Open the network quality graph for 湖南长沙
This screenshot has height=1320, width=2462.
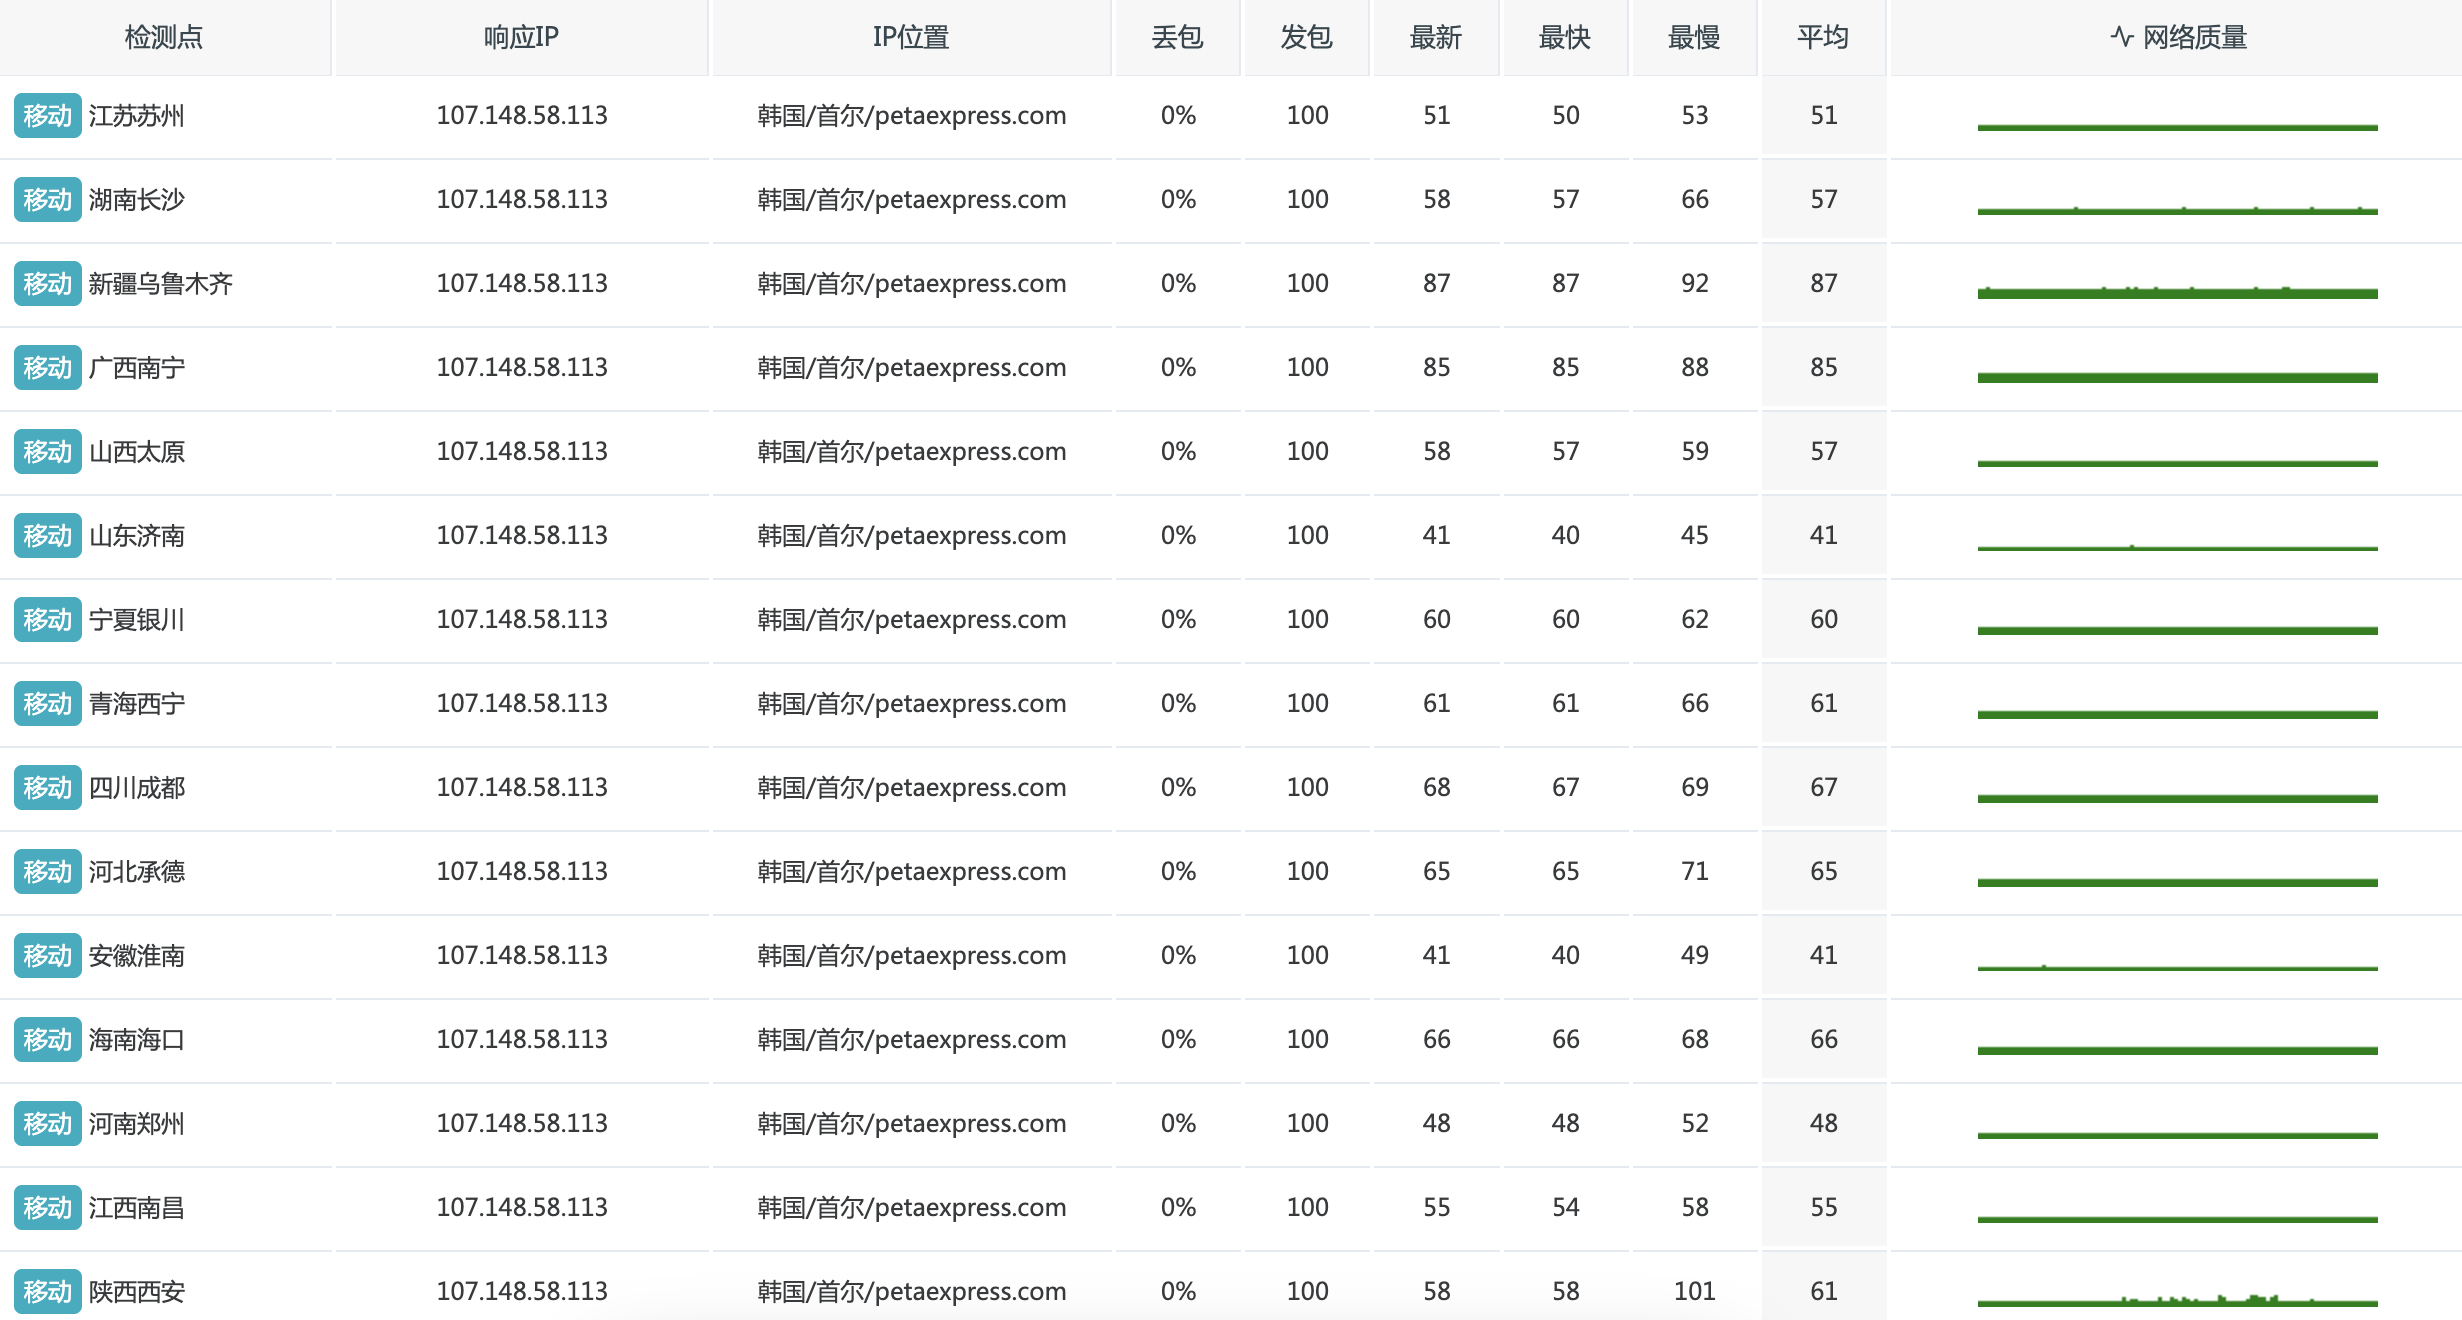click(2177, 210)
